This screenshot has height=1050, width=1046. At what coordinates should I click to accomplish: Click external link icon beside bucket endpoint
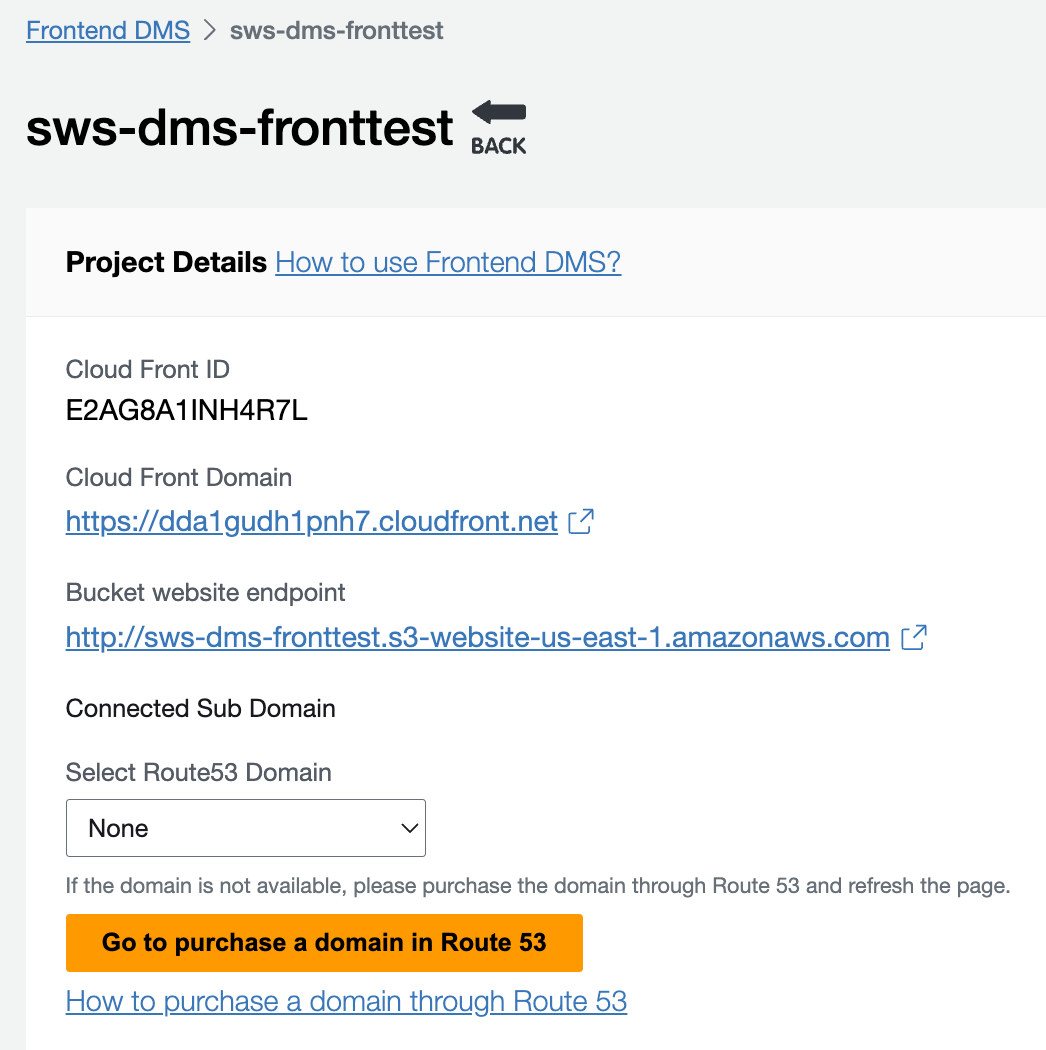[x=913, y=637]
